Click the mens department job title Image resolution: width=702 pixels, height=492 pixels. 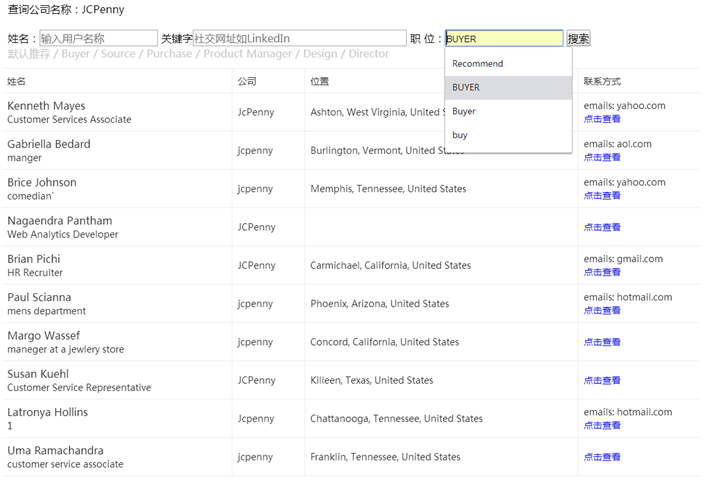[x=47, y=311]
